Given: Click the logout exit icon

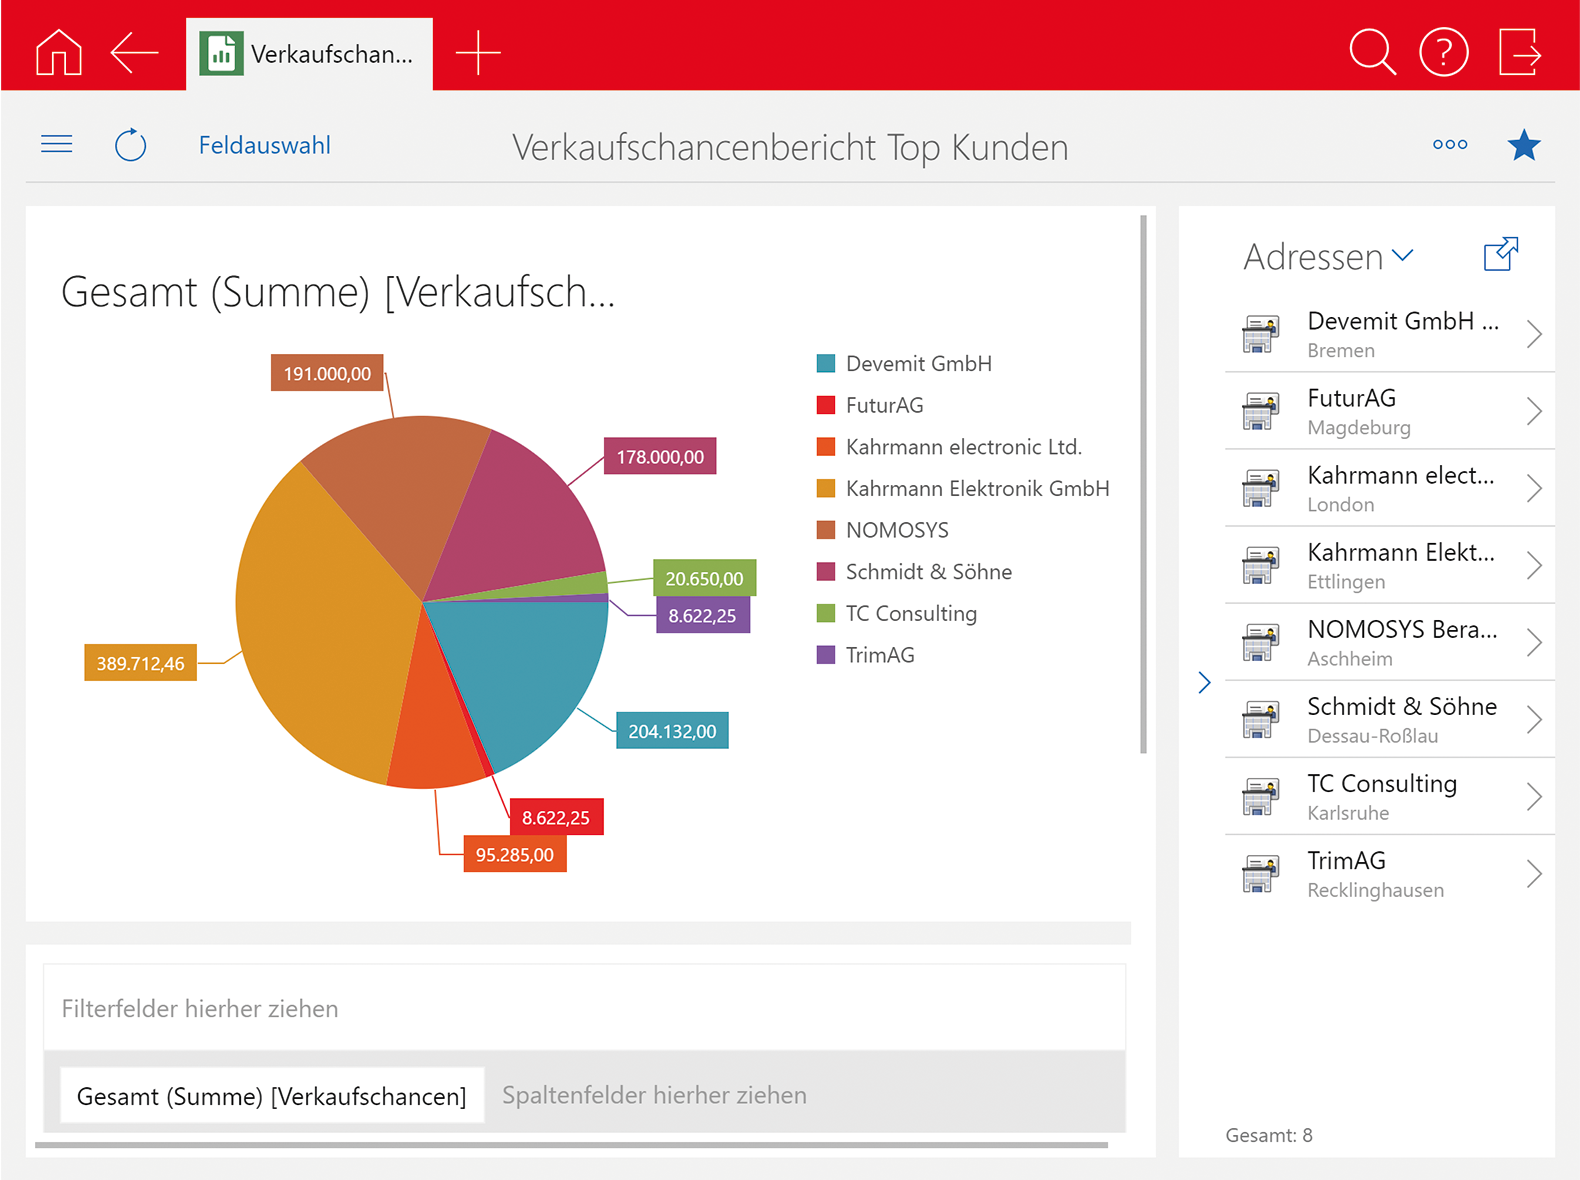Looking at the screenshot, I should click(1519, 52).
